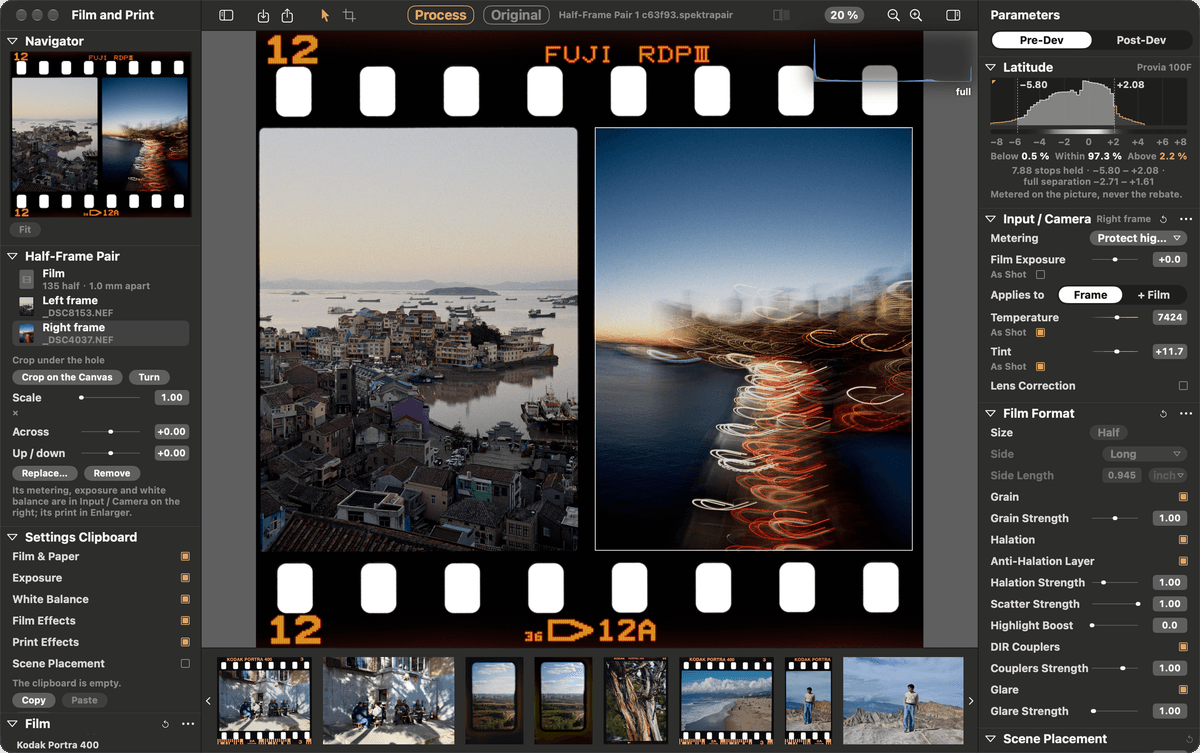Reset the Input / Camera section
The image size is (1200, 753).
(x=1163, y=219)
